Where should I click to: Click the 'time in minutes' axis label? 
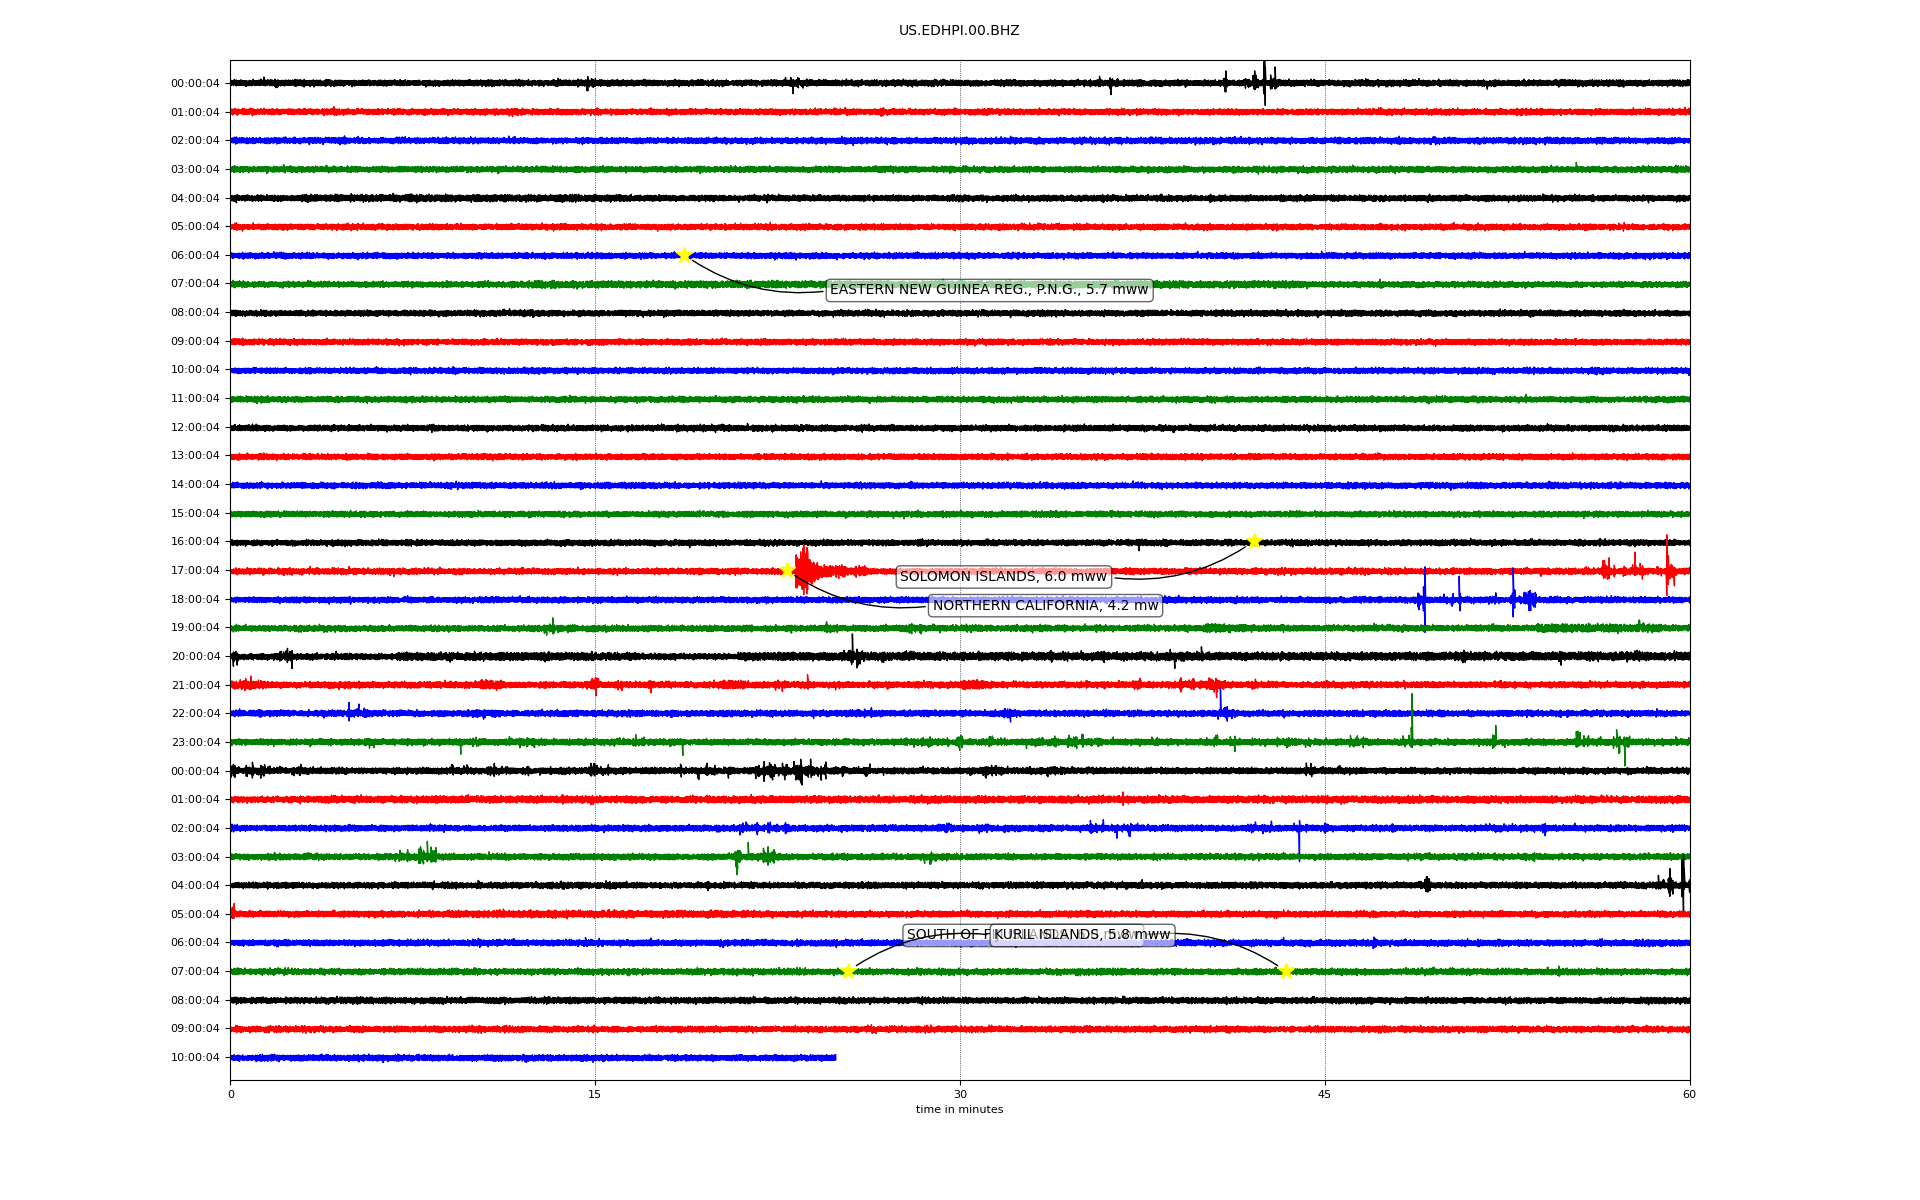pos(959,1110)
